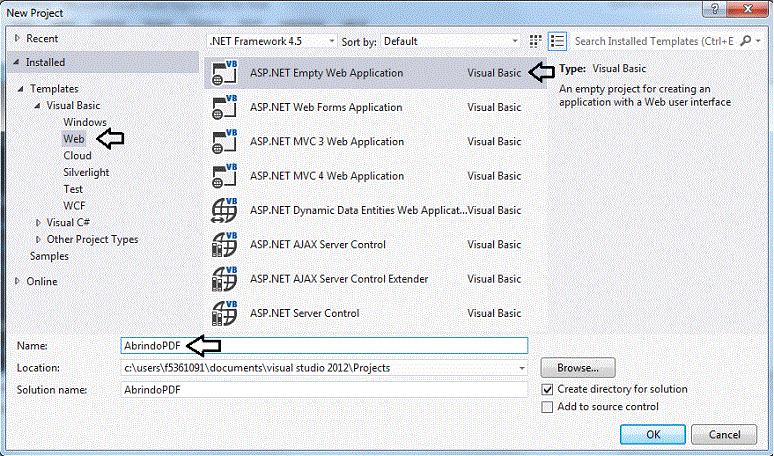
Task: Collapse the Installed section
Action: coord(17,62)
